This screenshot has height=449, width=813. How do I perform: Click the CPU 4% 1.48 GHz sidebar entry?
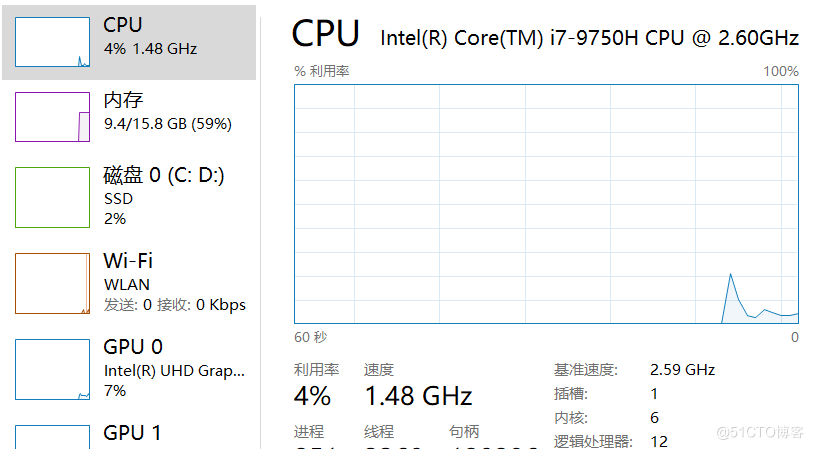[129, 43]
